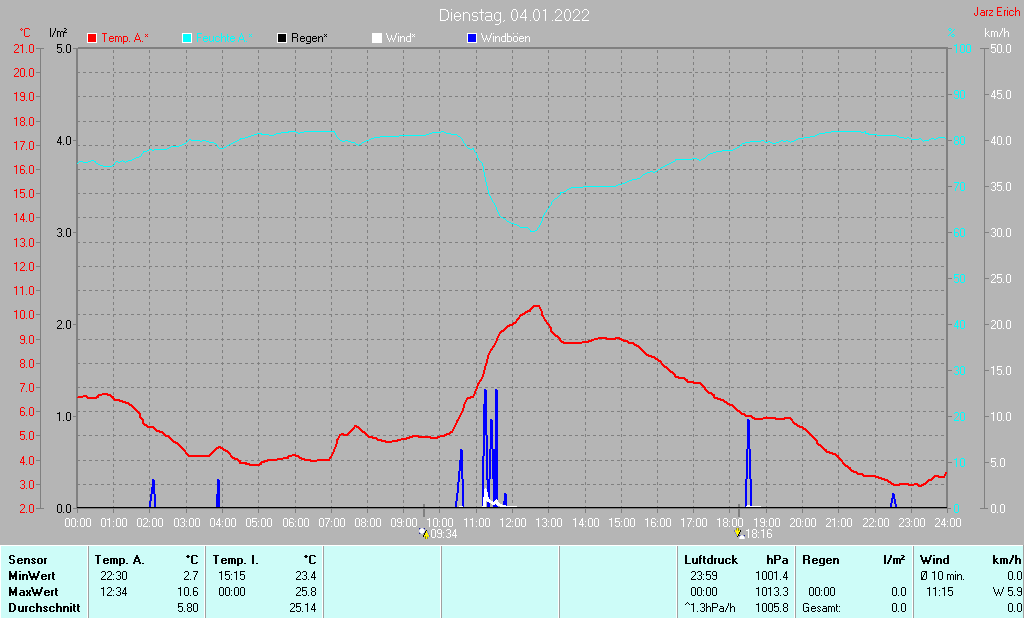Click the black Regen legend swatch
This screenshot has width=1024, height=618.
282,39
